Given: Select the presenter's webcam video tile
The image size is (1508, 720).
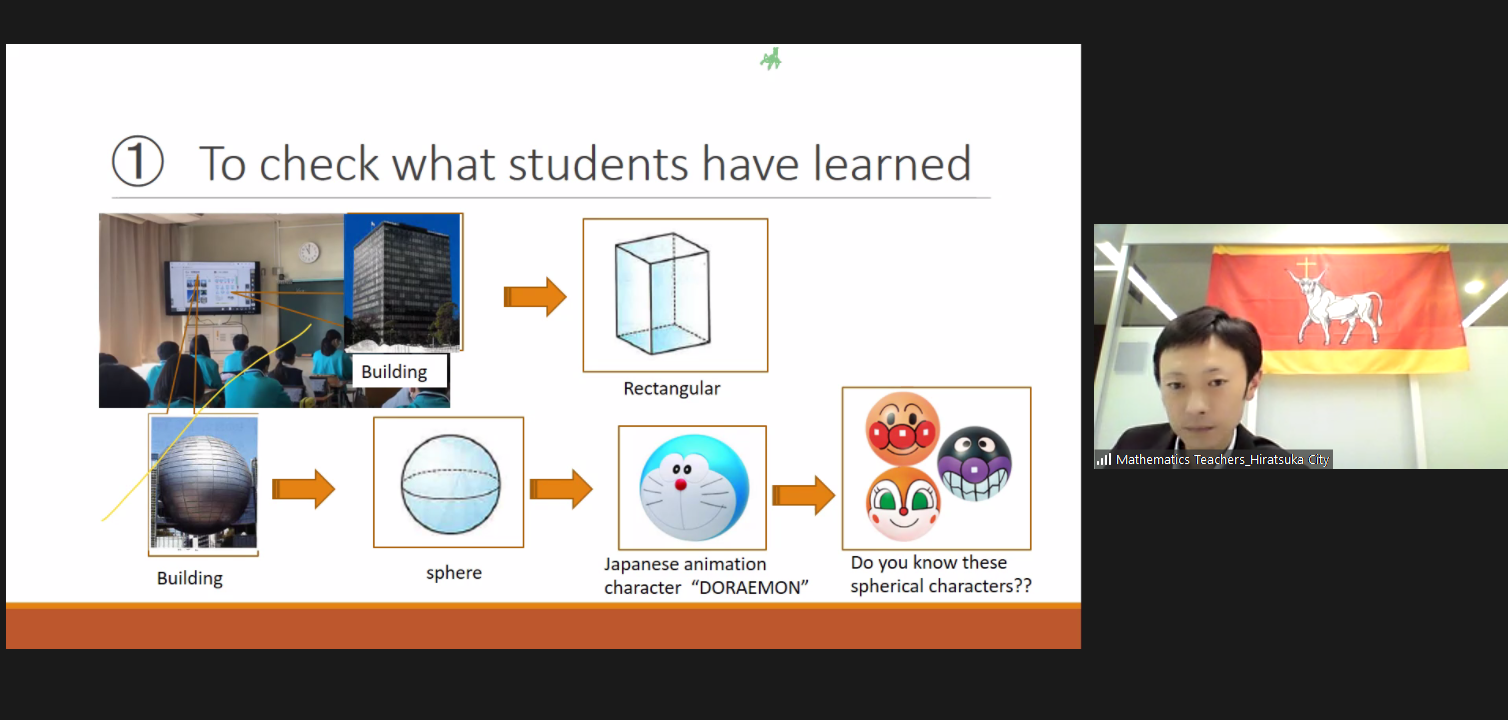Looking at the screenshot, I should (x=1300, y=346).
